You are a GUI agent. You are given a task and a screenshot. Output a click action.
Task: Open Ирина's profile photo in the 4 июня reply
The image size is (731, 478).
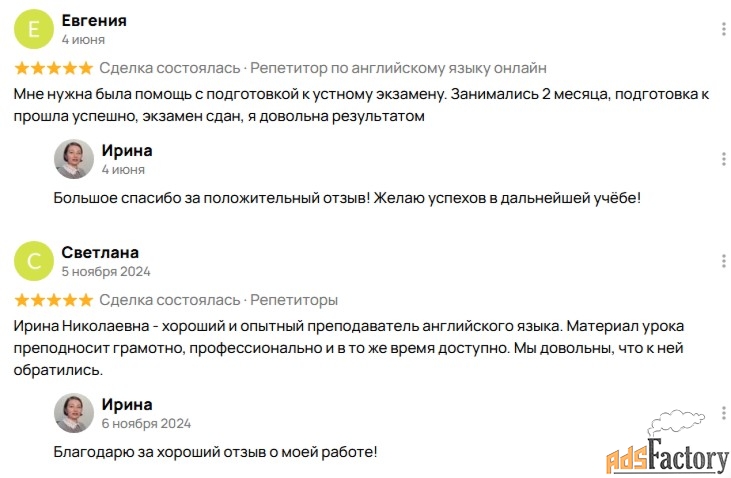[x=74, y=159]
